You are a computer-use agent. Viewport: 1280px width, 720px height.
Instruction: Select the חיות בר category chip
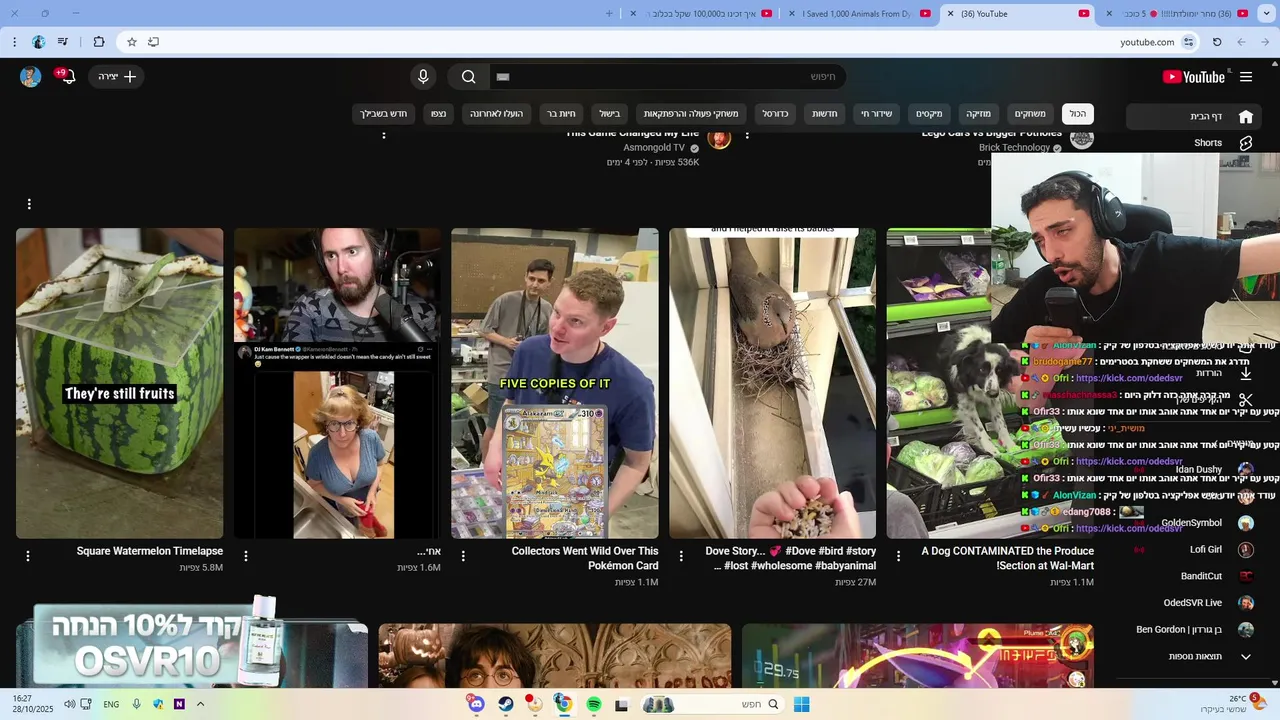tap(561, 114)
